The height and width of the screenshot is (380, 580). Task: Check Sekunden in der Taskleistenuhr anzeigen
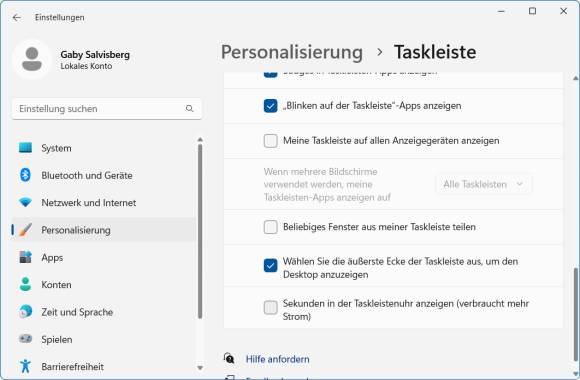tap(270, 307)
